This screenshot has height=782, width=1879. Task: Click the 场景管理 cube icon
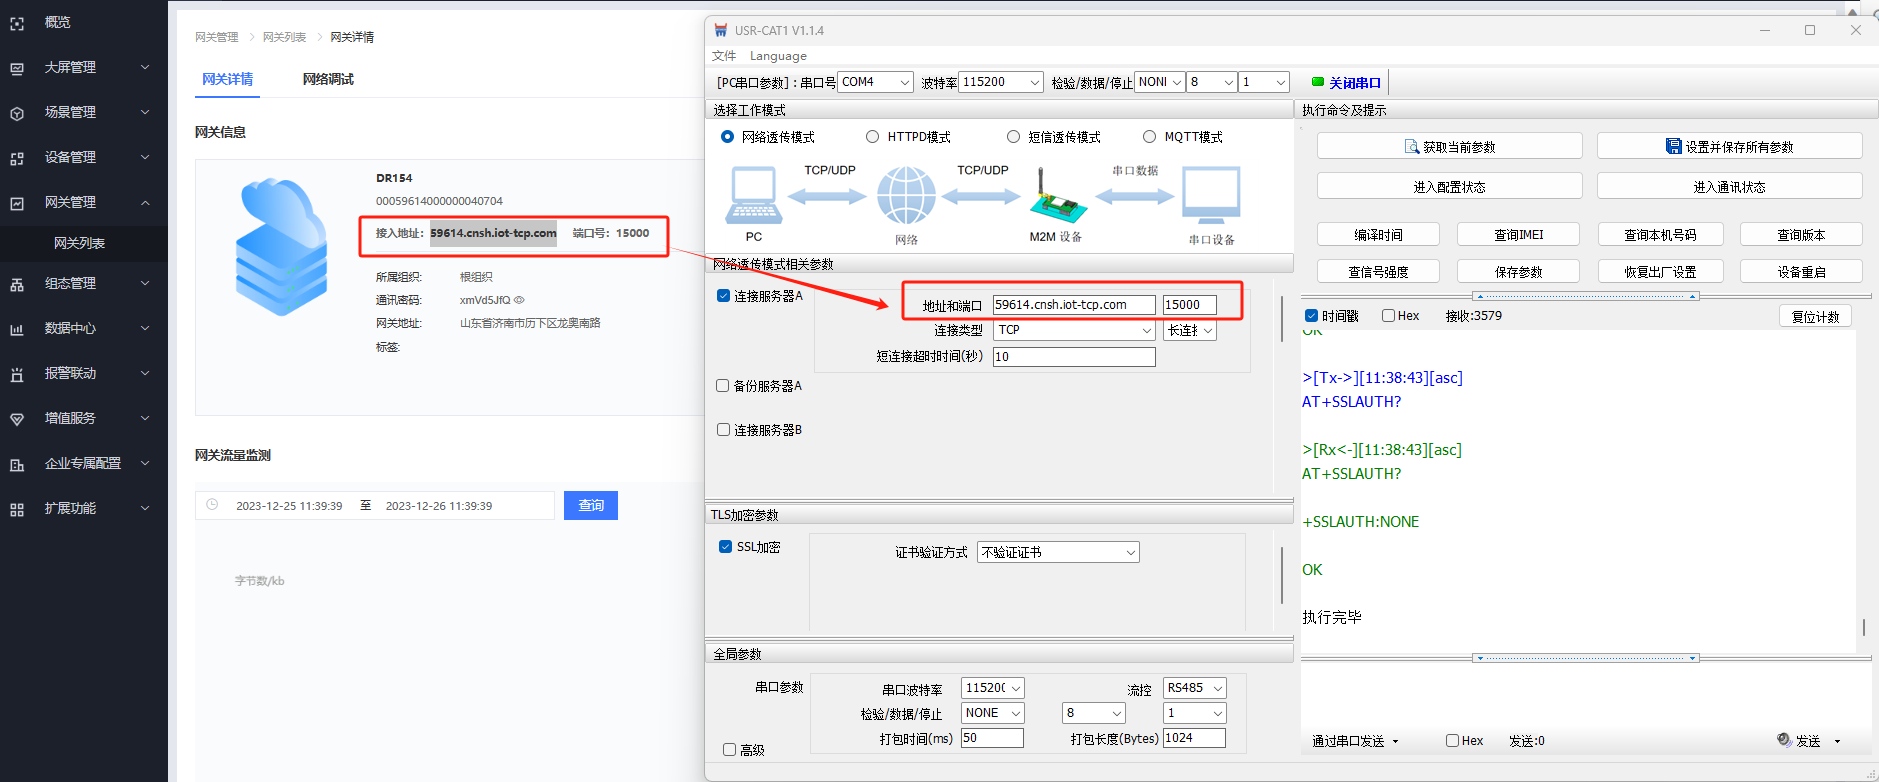pyautogui.click(x=17, y=113)
